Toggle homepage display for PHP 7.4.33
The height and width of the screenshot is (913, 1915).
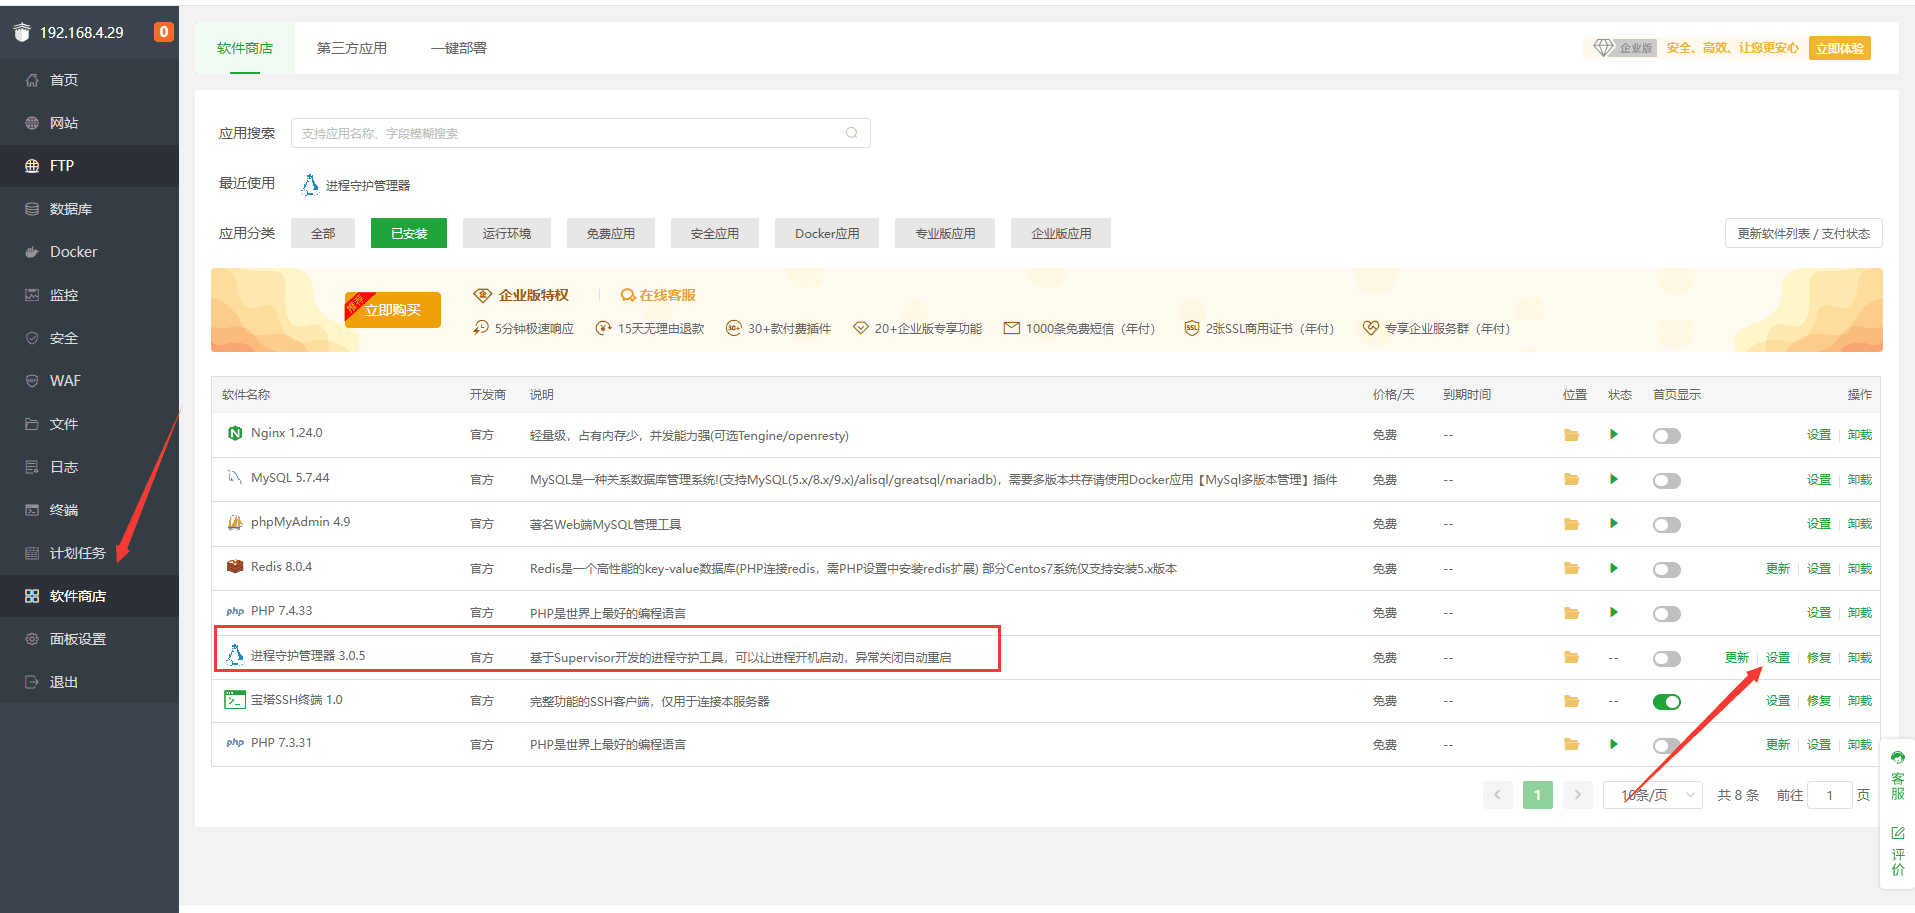1667,614
